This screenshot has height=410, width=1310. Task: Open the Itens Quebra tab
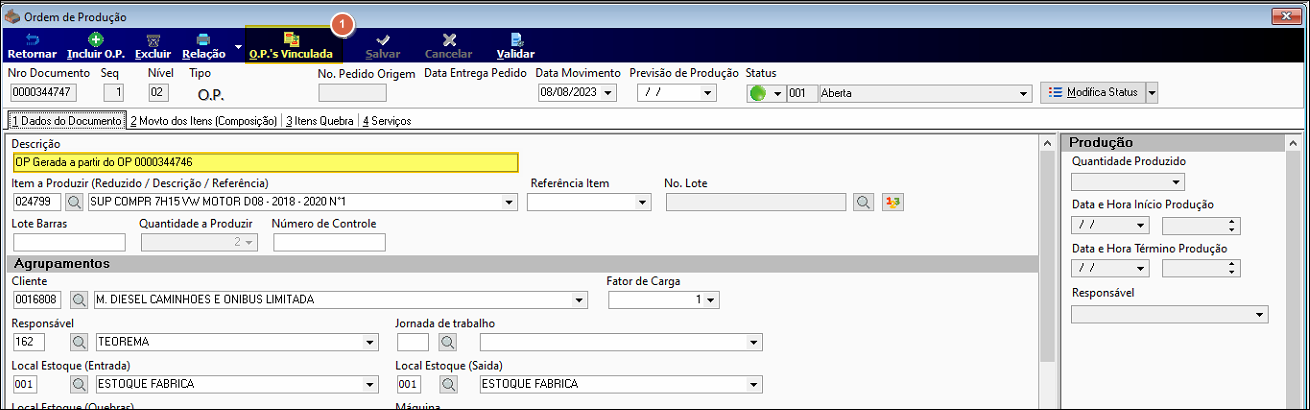pos(319,120)
